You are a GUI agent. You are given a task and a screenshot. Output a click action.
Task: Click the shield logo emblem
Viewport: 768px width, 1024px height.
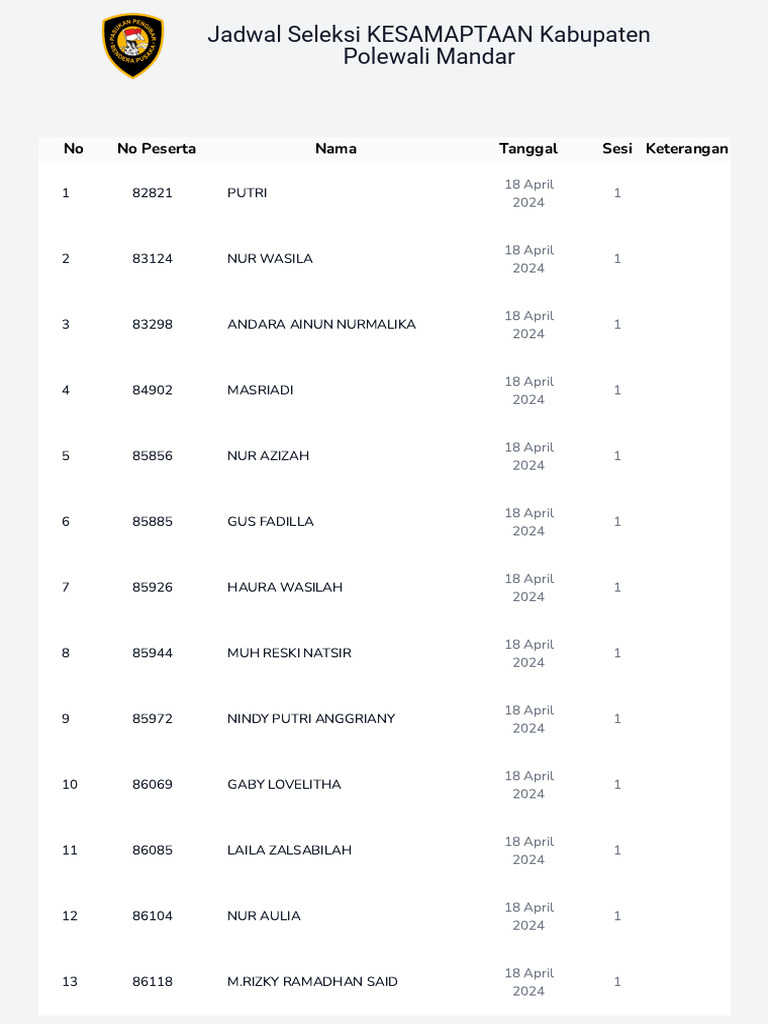coord(133,45)
